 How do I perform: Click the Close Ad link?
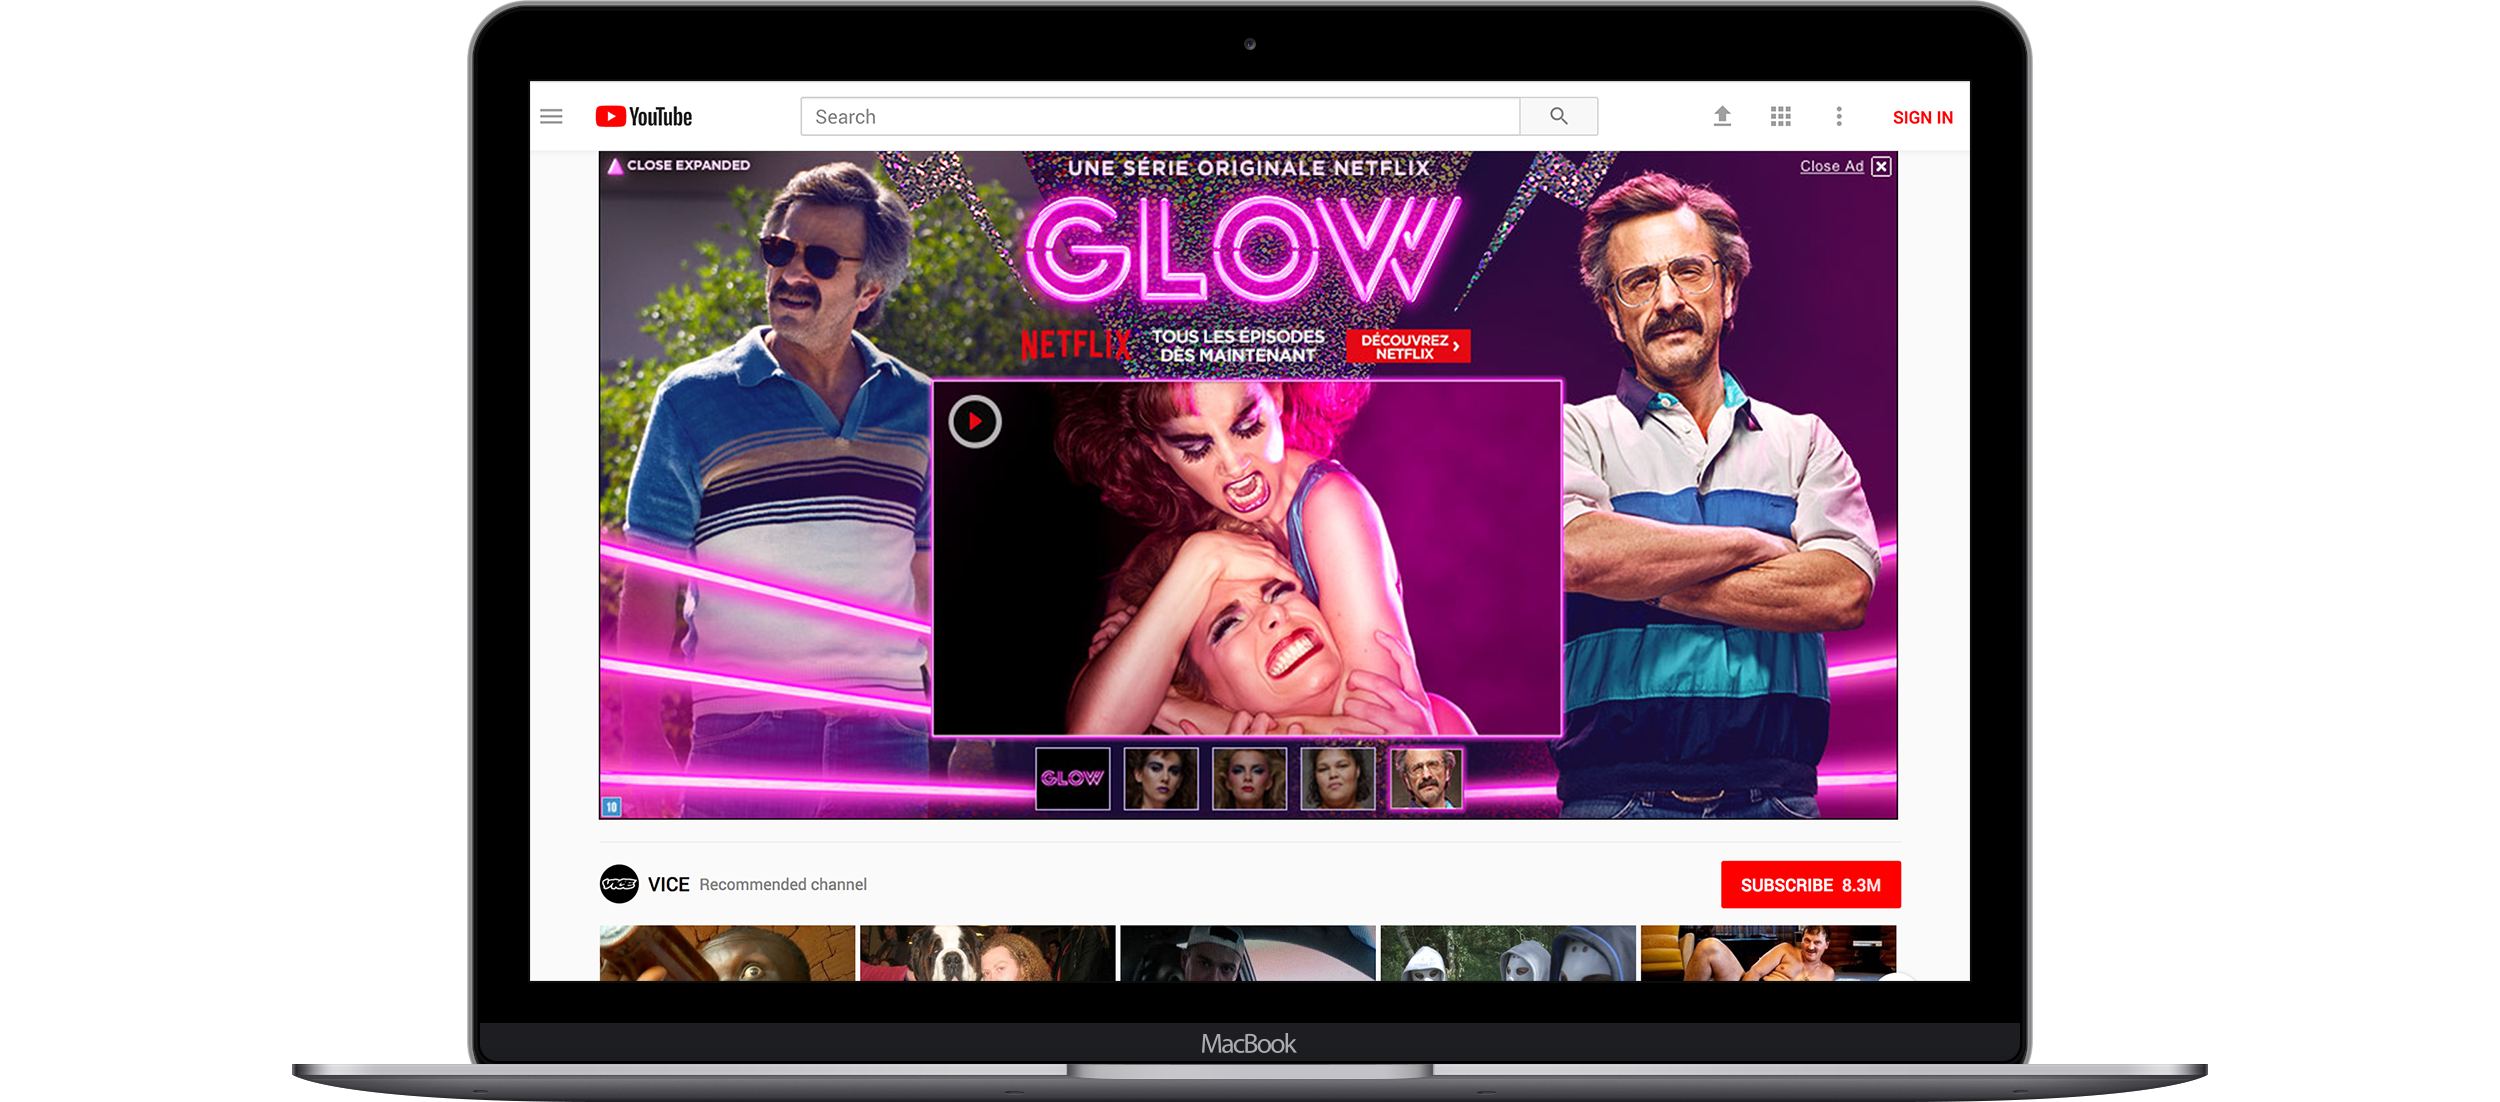point(1831,166)
